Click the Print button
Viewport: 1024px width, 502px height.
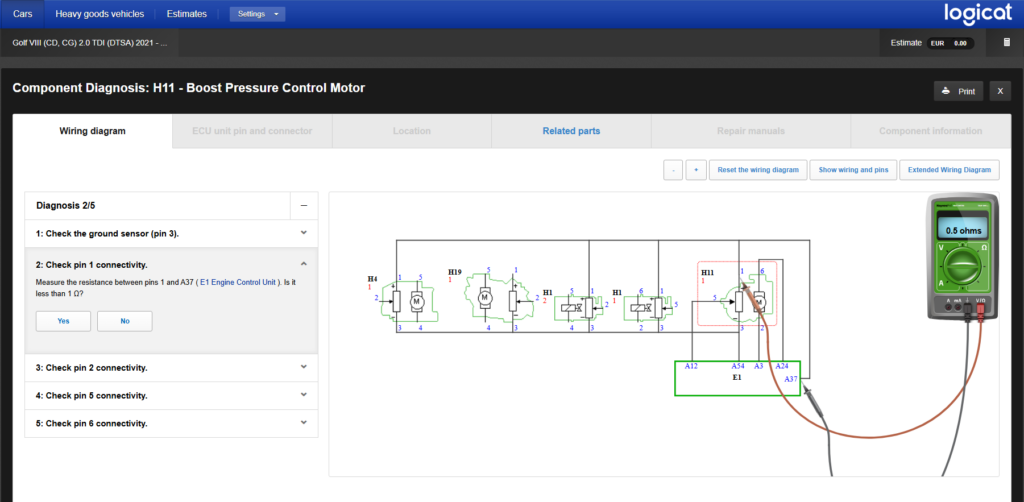(x=958, y=91)
